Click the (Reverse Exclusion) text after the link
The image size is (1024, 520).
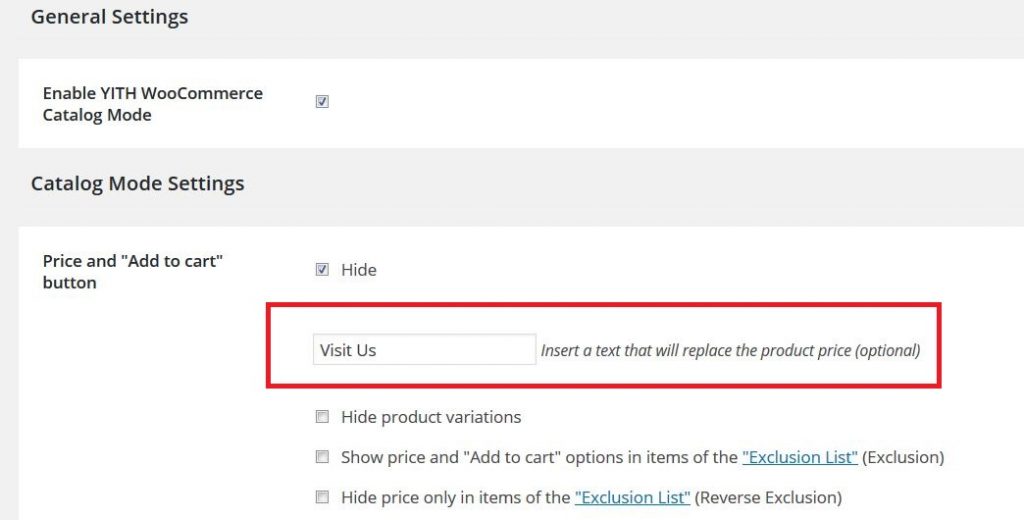coord(768,498)
